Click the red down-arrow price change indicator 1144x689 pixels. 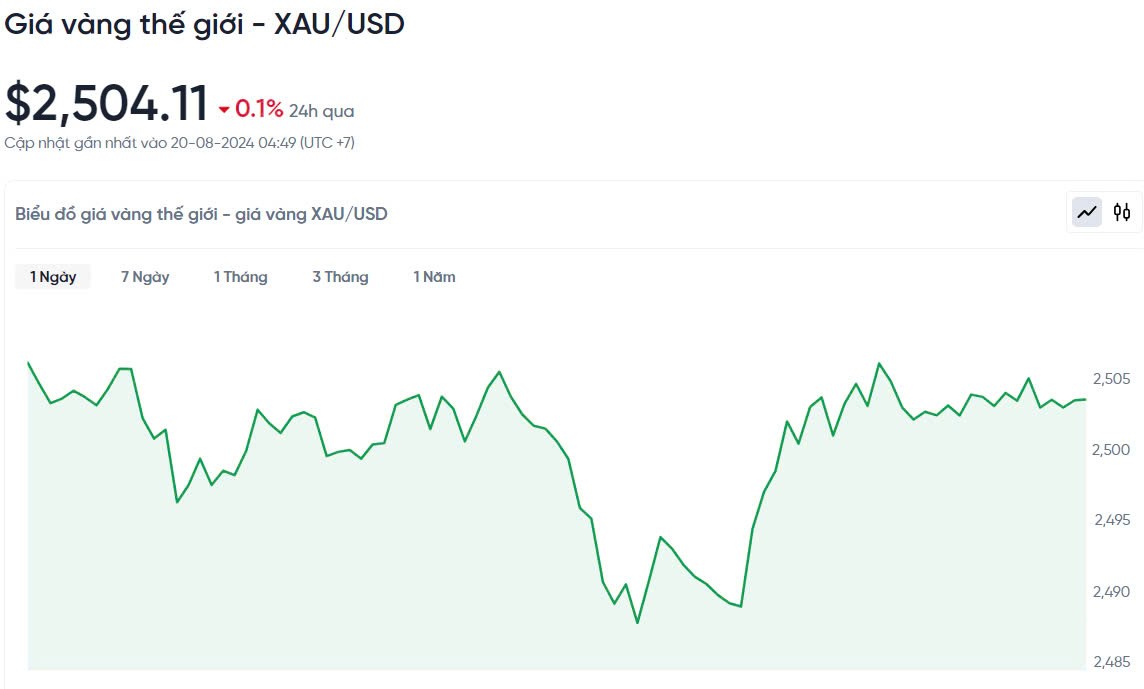pyautogui.click(x=224, y=109)
